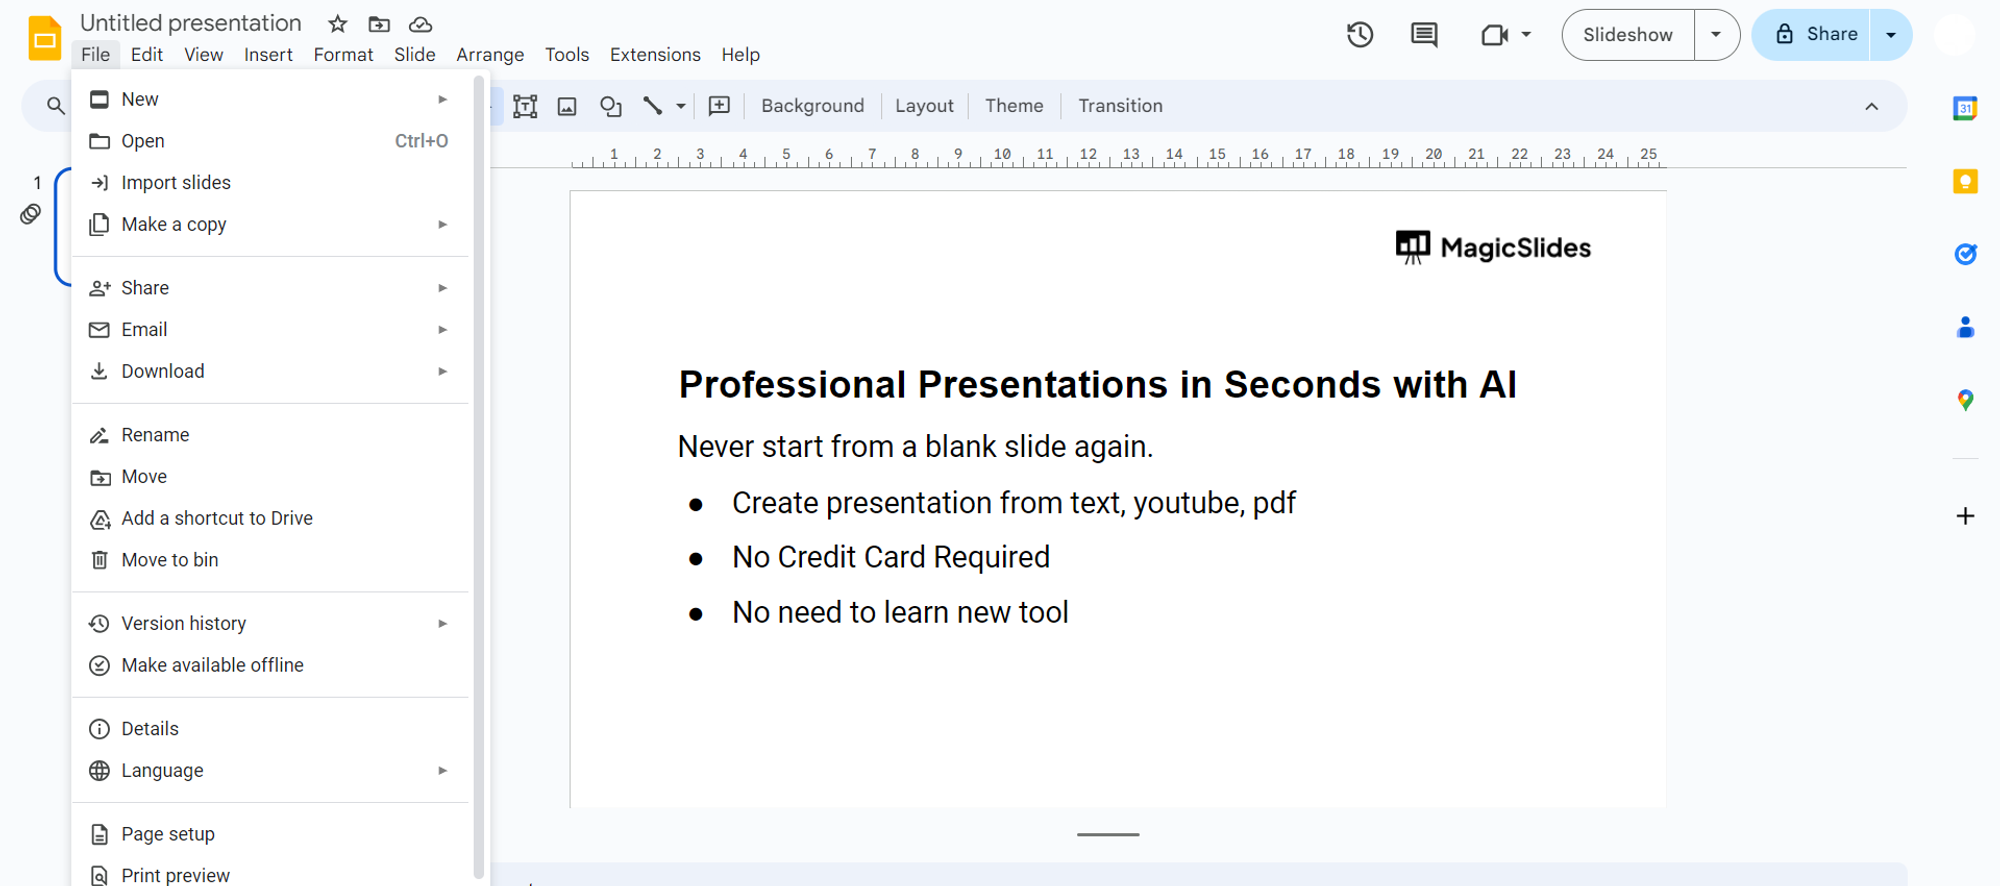Star the Untitled presentation
This screenshot has width=2000, height=886.
pos(338,24)
